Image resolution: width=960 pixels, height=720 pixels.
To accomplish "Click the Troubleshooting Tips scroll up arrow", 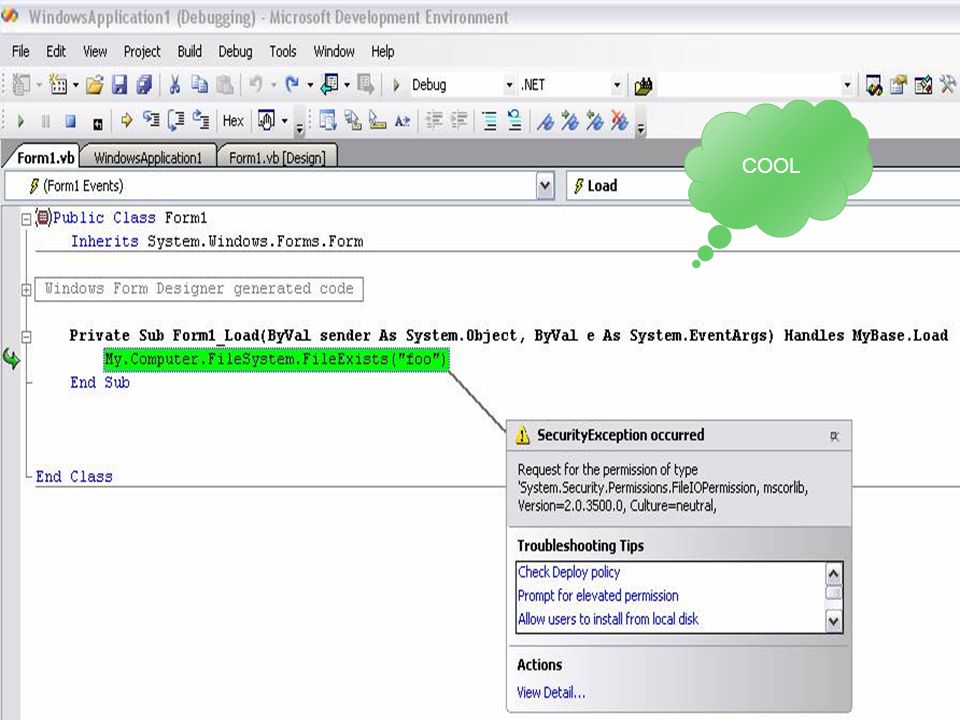I will (x=834, y=574).
